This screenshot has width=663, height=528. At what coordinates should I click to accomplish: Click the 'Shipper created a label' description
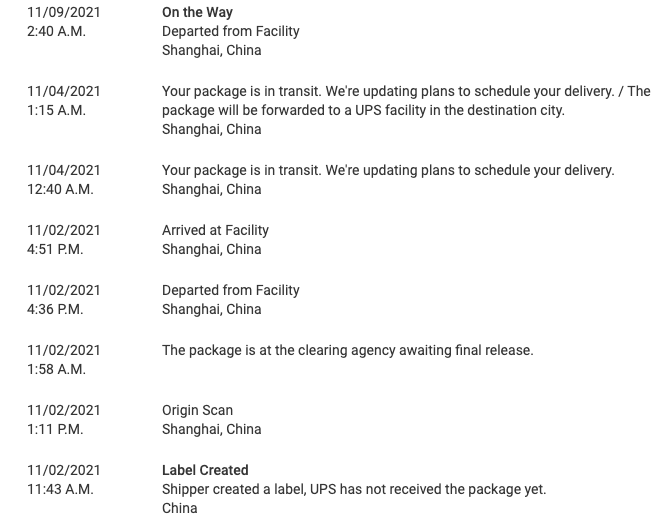coord(353,489)
